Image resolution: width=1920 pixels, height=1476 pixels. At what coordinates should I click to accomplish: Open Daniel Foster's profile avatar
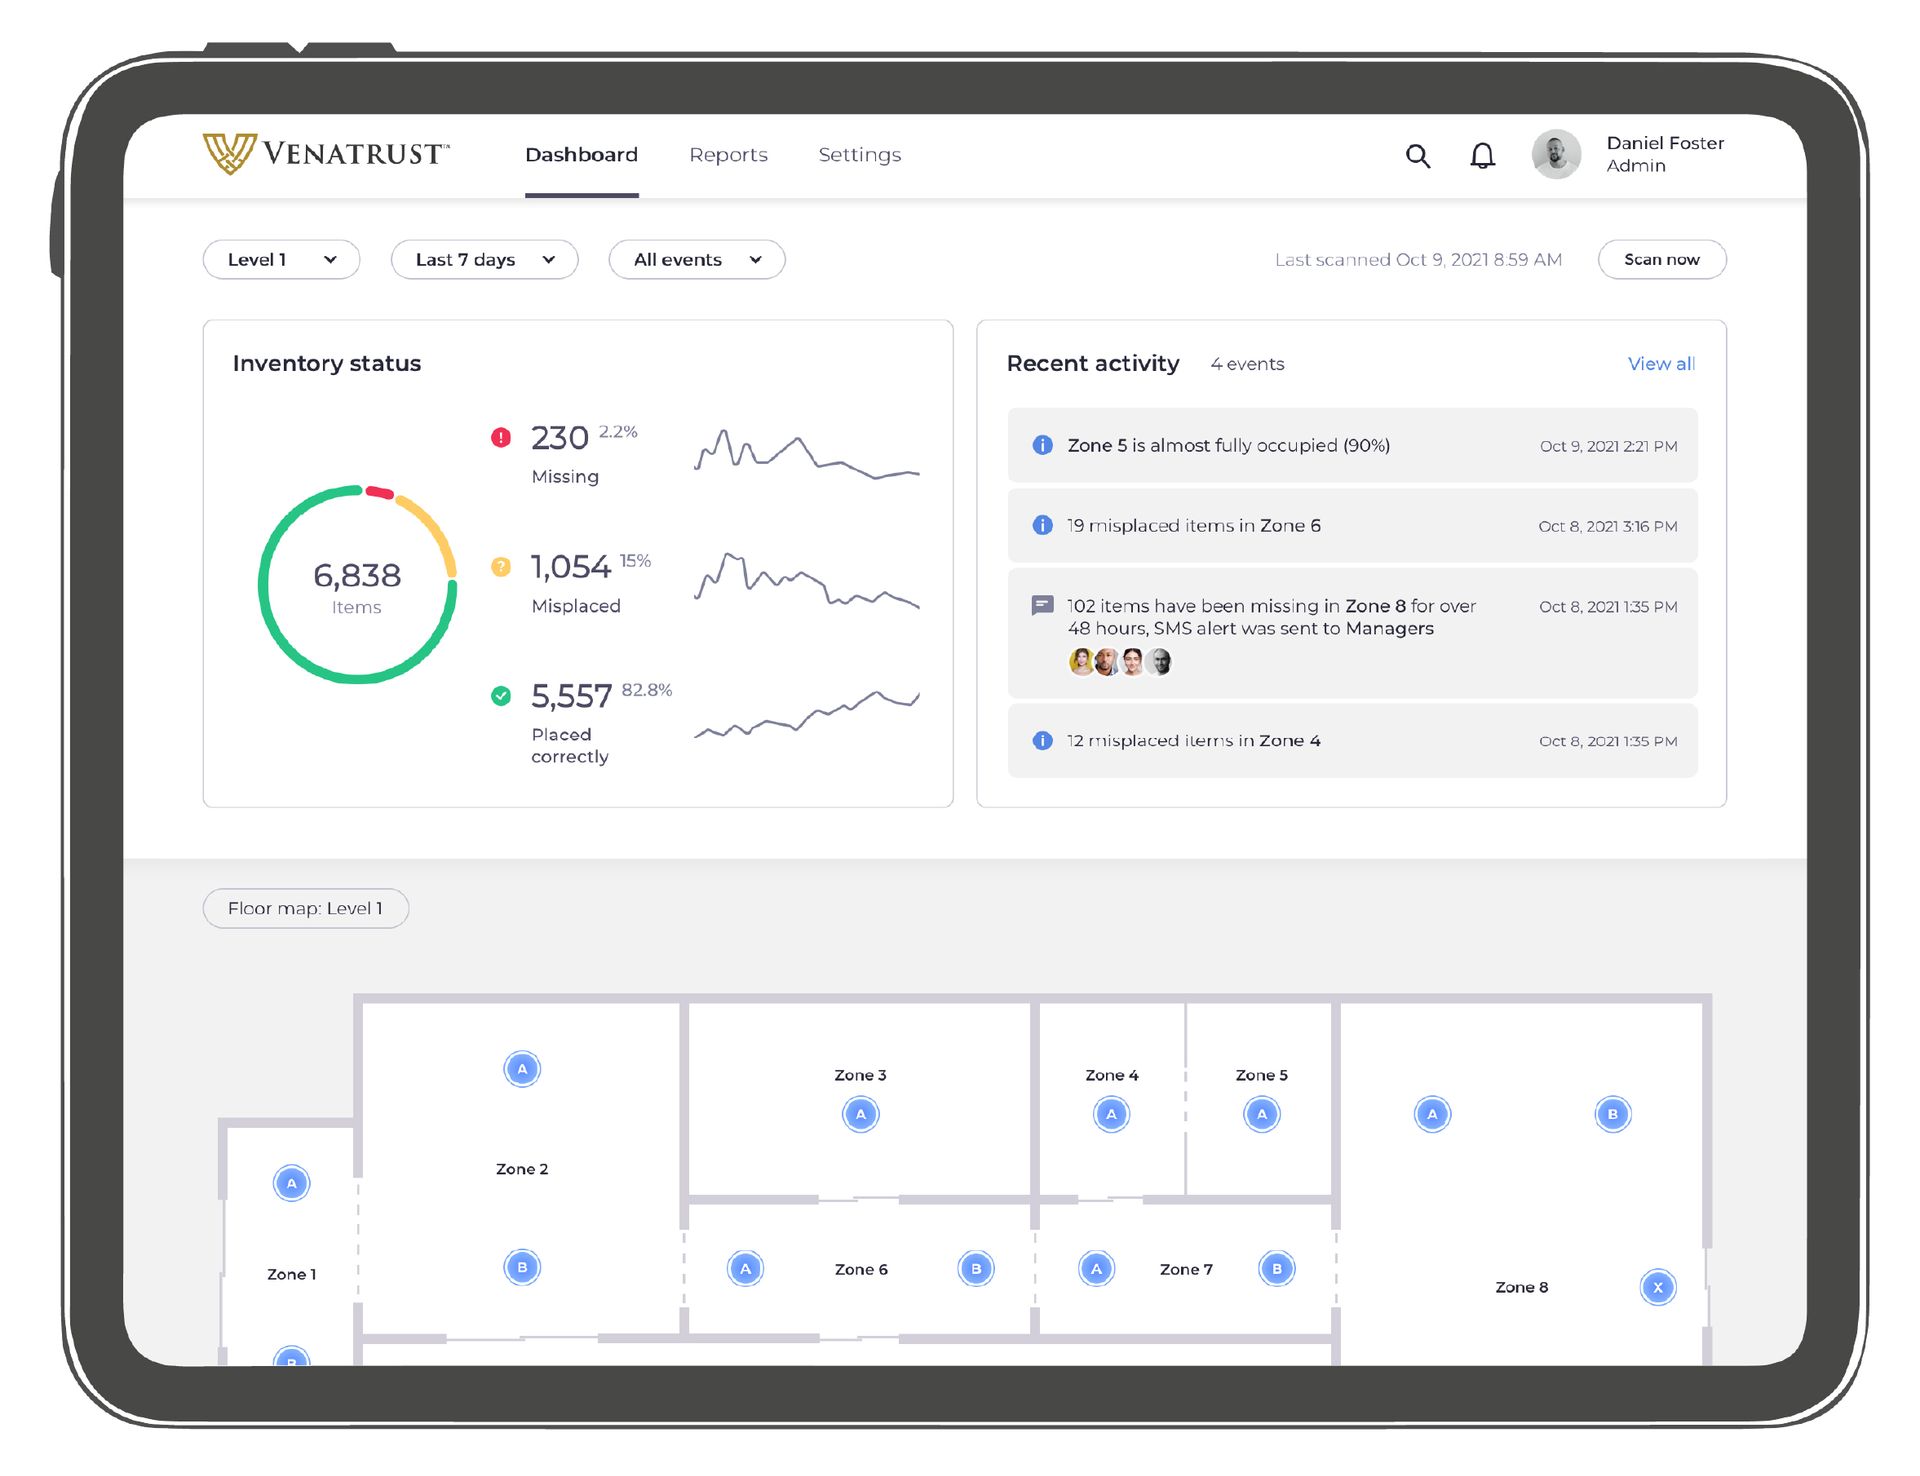coord(1556,155)
